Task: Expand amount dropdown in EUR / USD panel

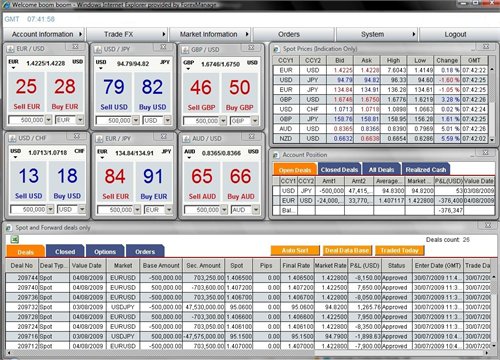Action: tap(48, 120)
